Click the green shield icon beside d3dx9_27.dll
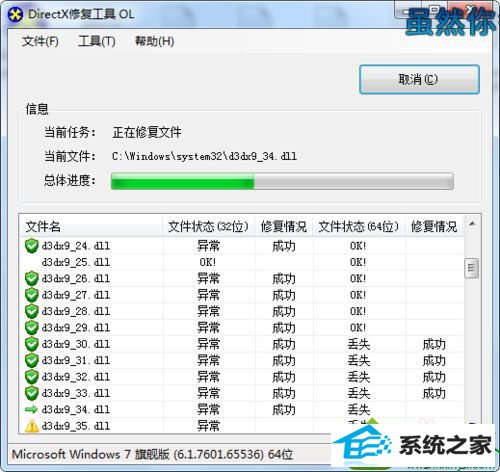The width and height of the screenshot is (500, 472). pos(32,295)
